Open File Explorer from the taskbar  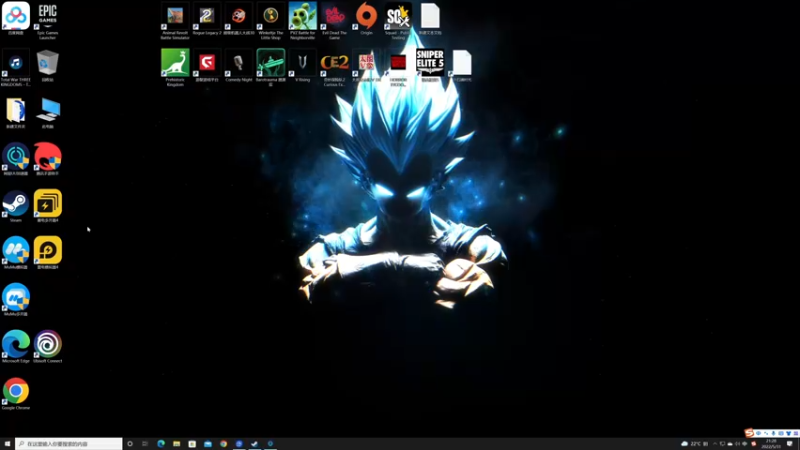(x=177, y=444)
